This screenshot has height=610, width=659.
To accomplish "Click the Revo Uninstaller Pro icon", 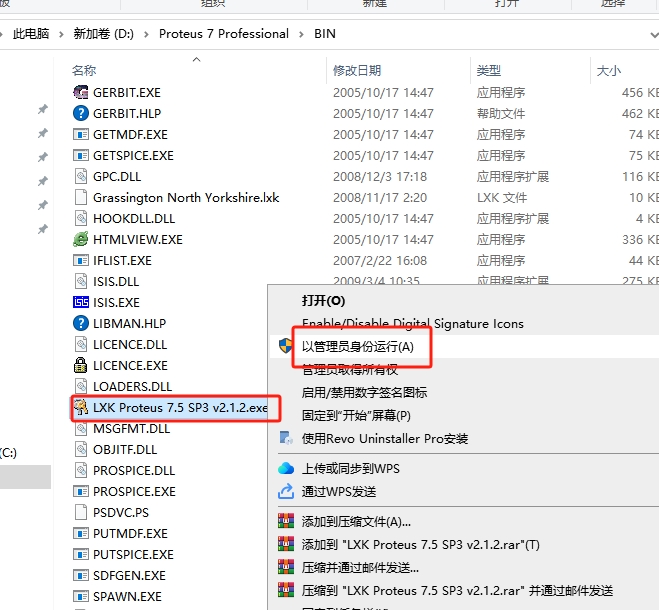I will point(286,438).
